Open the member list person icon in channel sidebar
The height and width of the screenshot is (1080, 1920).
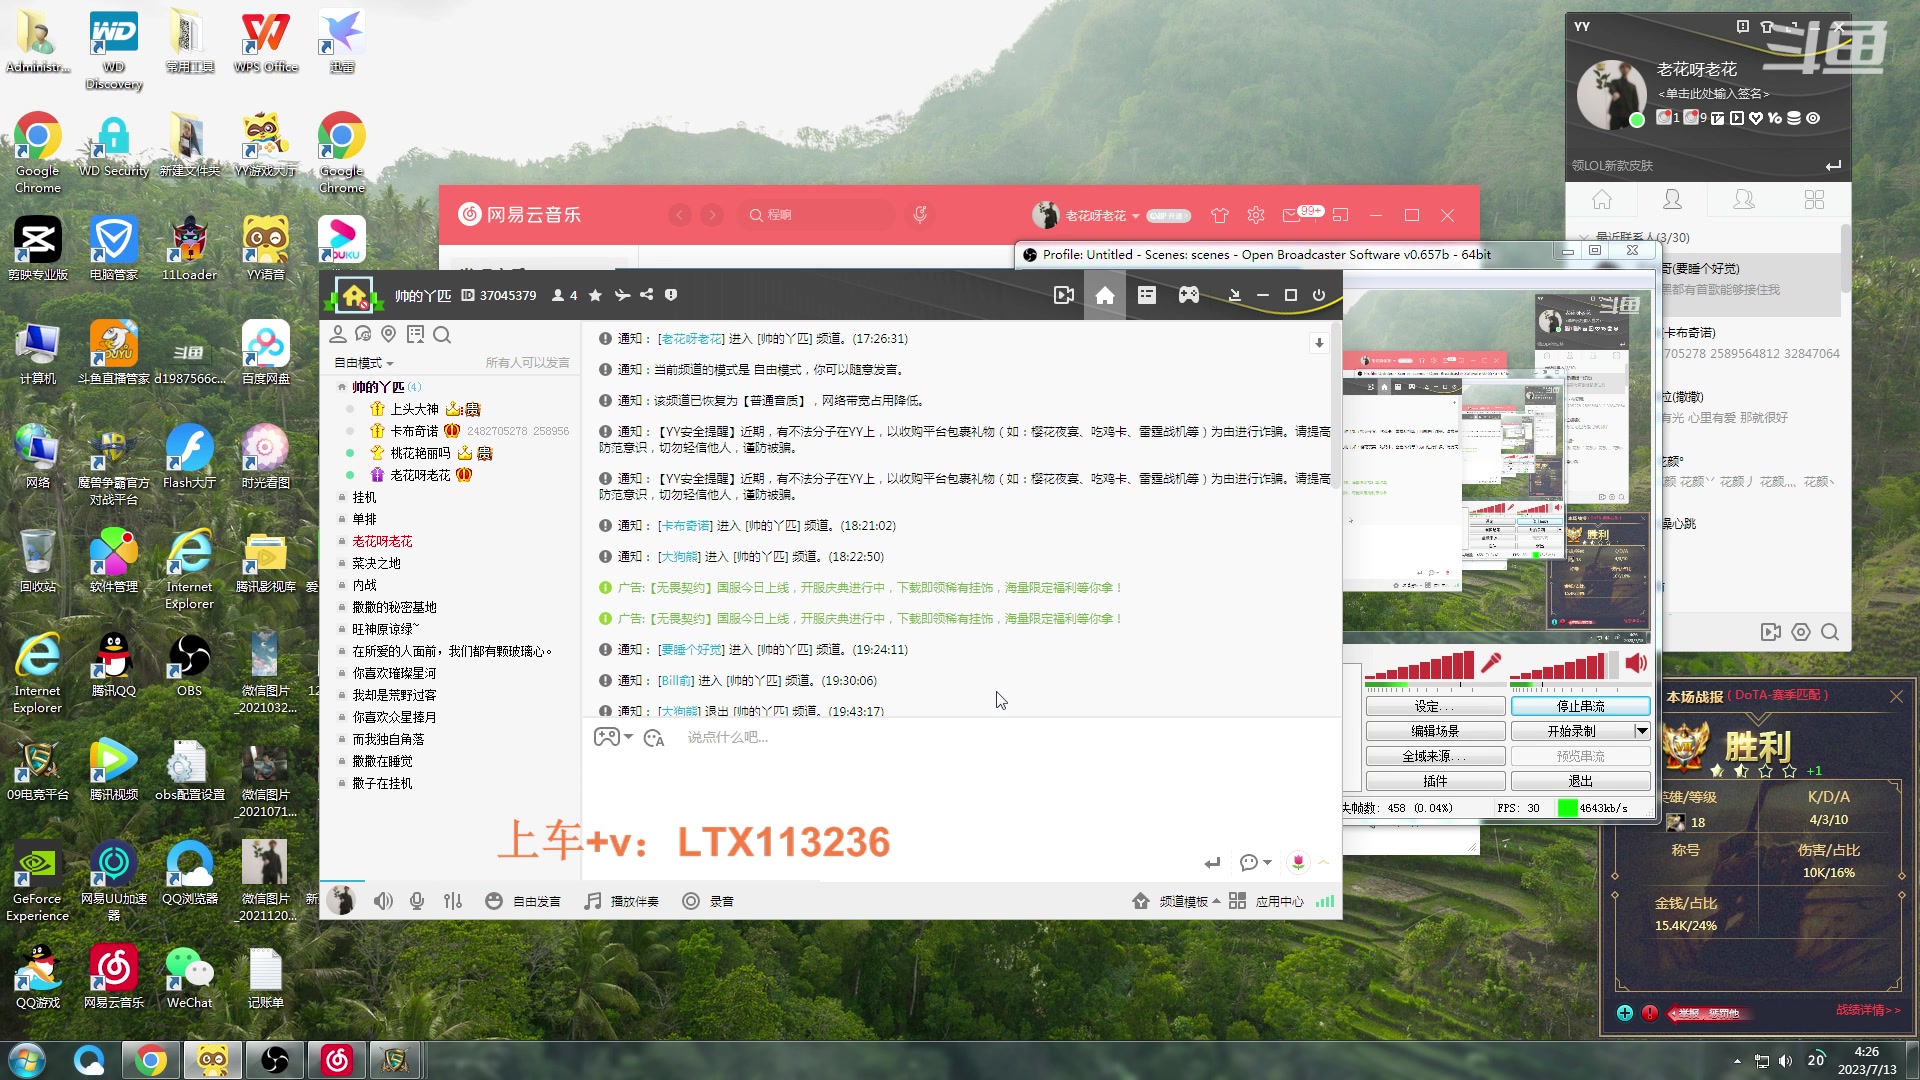[x=338, y=334]
